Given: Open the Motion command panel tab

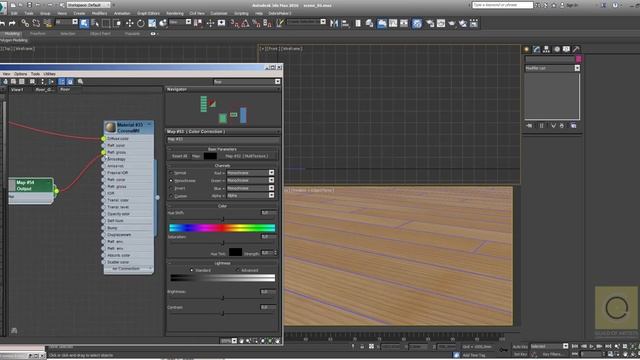Looking at the screenshot, I should (557, 49).
